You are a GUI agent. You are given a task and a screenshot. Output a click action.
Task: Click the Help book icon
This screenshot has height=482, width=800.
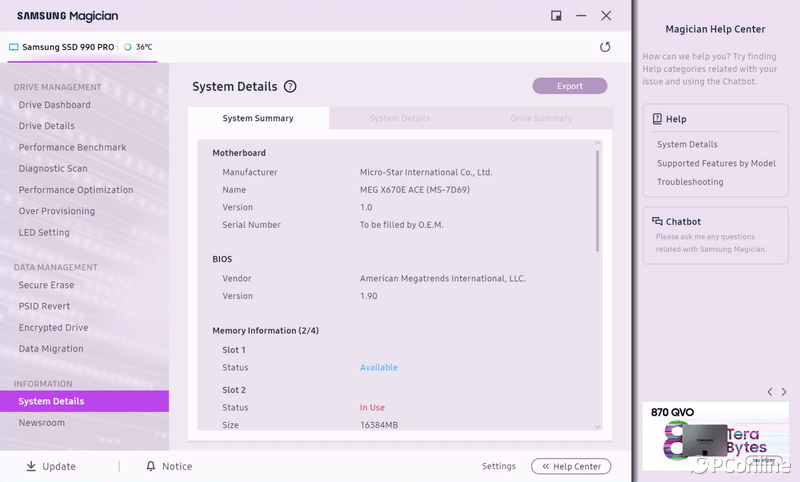click(x=657, y=119)
